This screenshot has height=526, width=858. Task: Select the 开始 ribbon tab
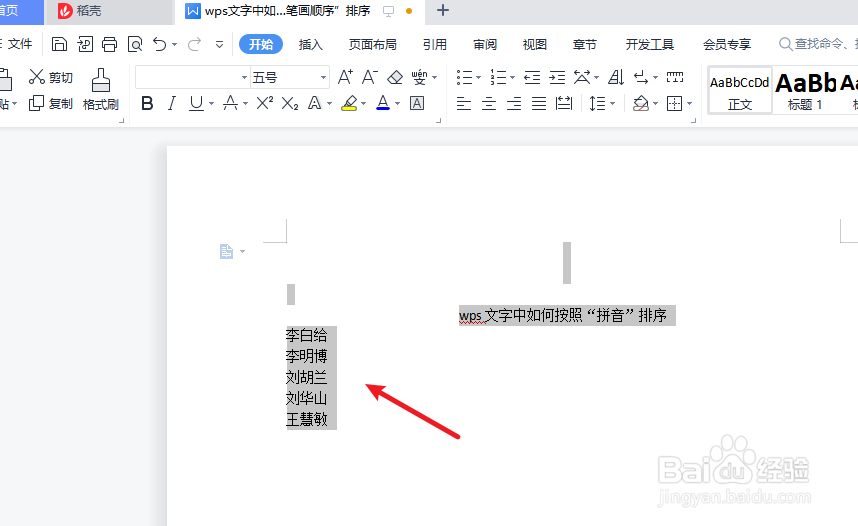(x=261, y=44)
